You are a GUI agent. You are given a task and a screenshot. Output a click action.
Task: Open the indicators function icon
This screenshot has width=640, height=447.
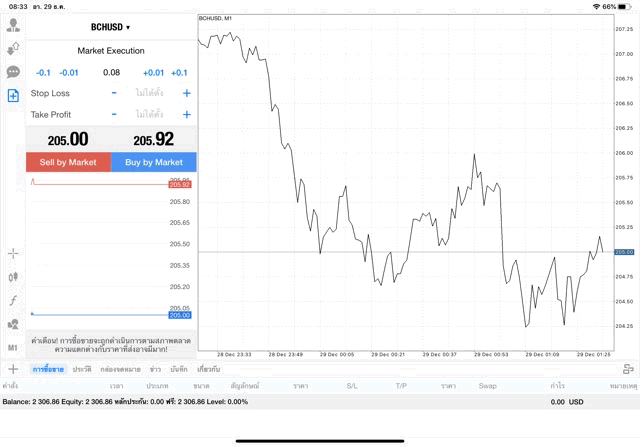13,300
